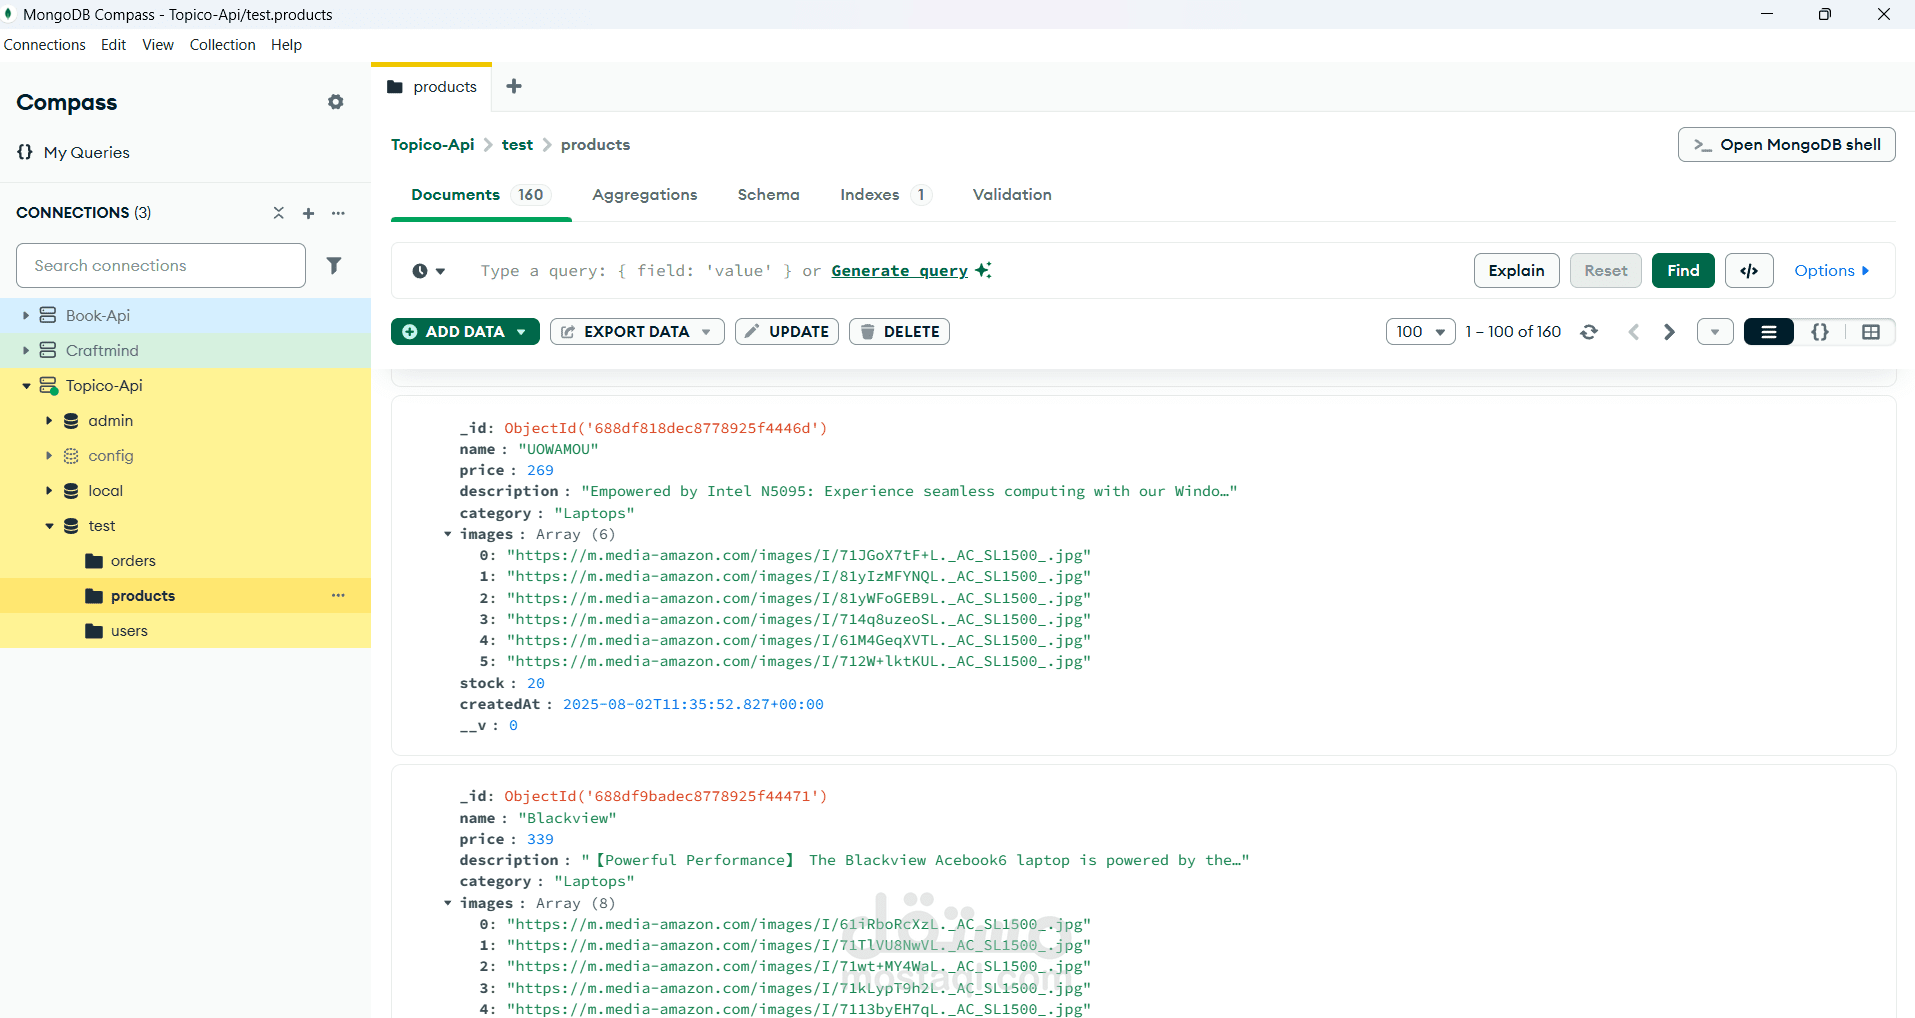
Task: Click Topico-Api breadcrumb link
Action: (433, 145)
